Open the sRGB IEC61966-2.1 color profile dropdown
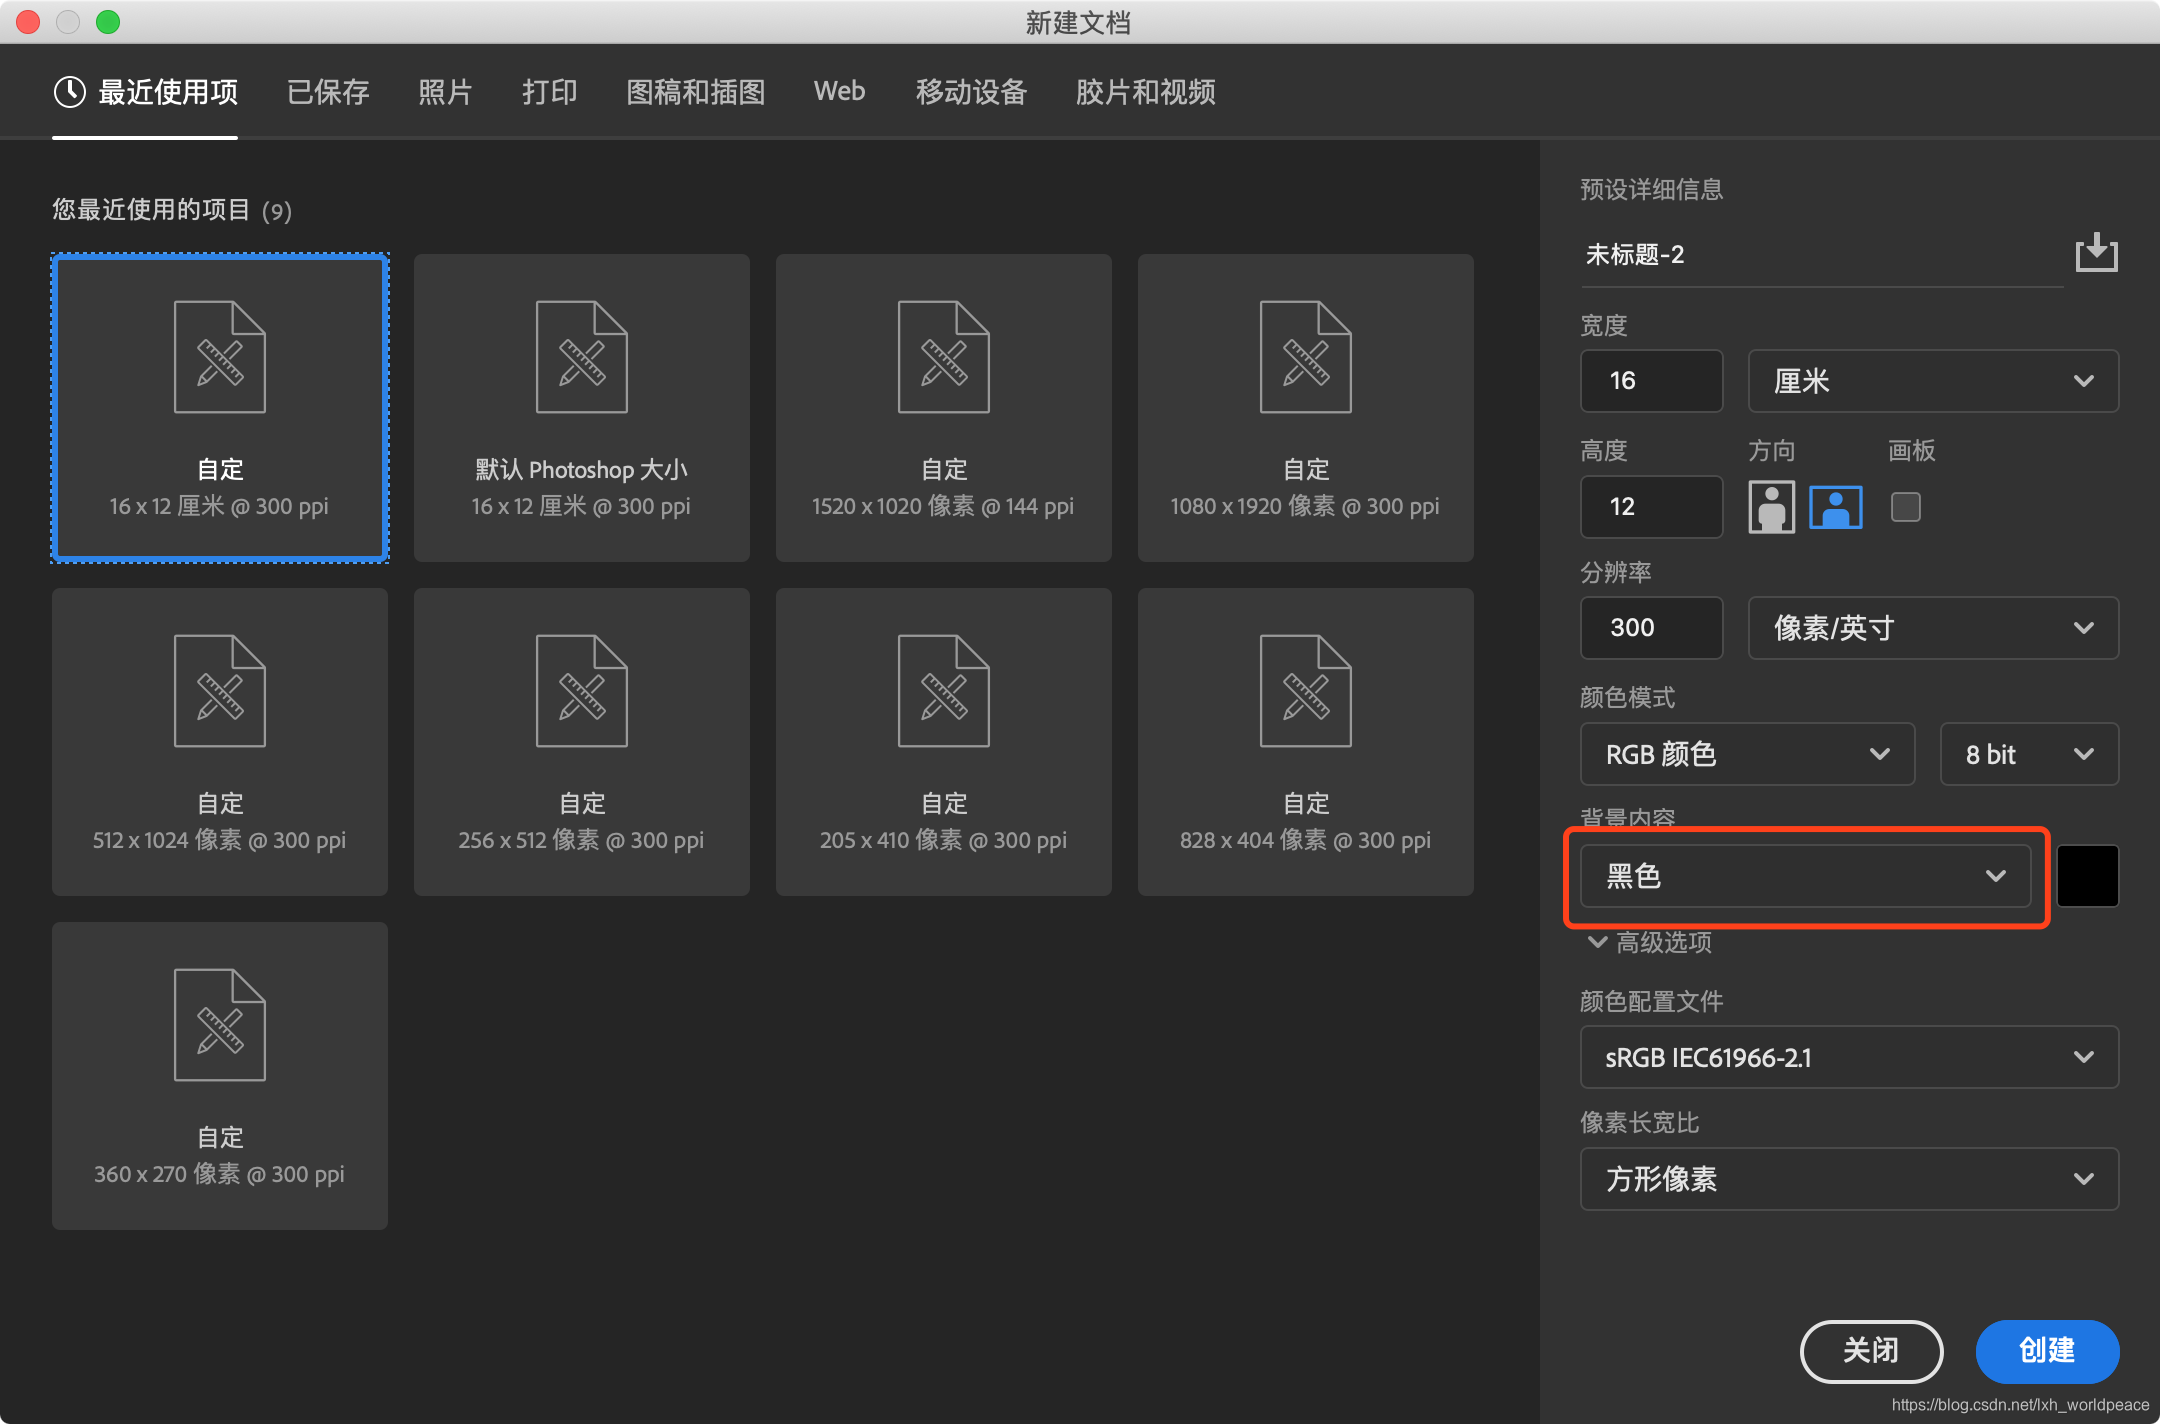 [1849, 1057]
